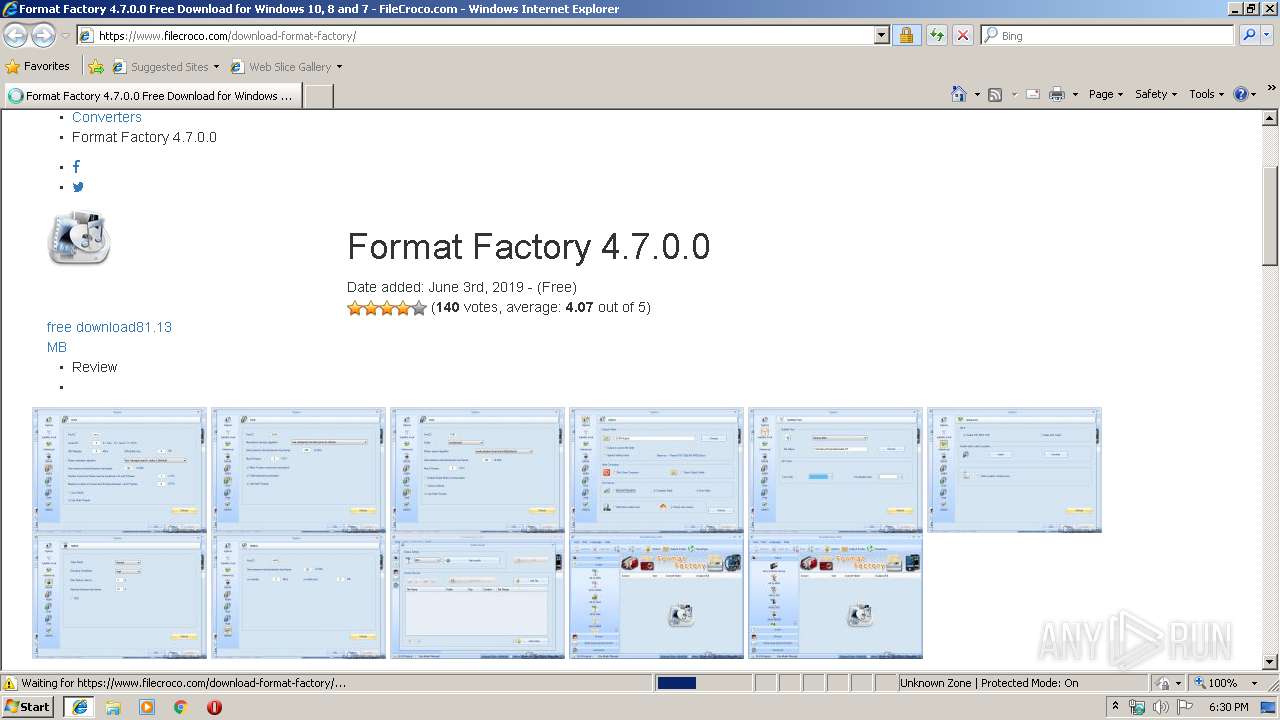
Task: Click the Read Mail icon
Action: 1032,94
